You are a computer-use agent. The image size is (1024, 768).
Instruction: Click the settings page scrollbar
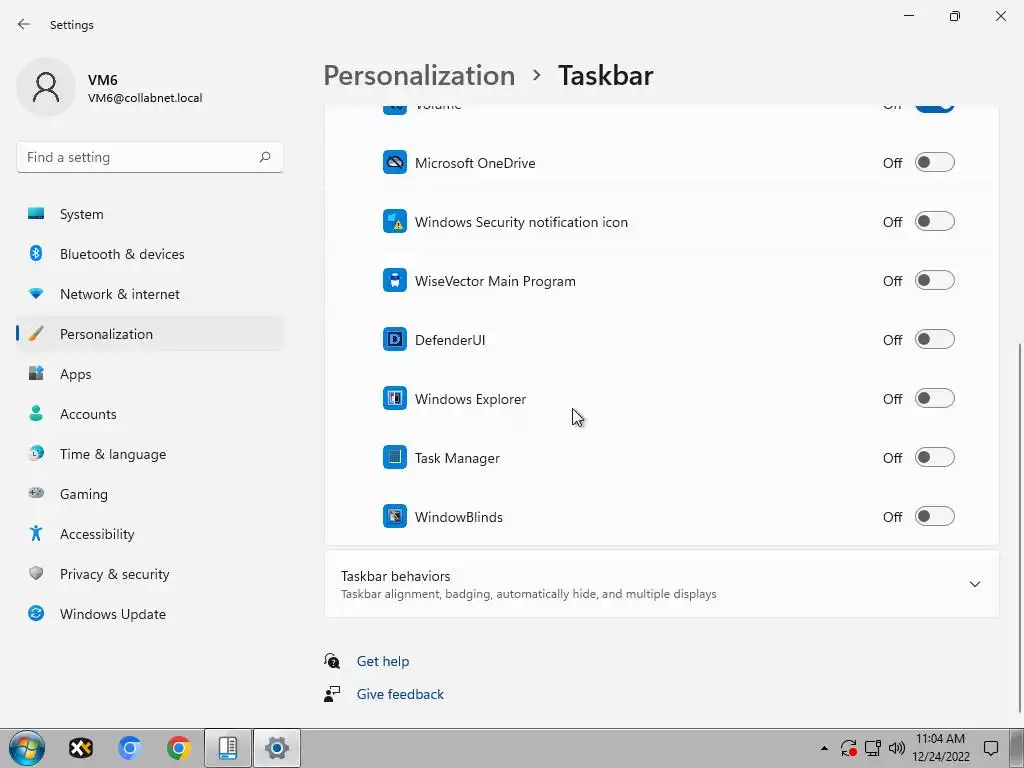tap(1020, 528)
